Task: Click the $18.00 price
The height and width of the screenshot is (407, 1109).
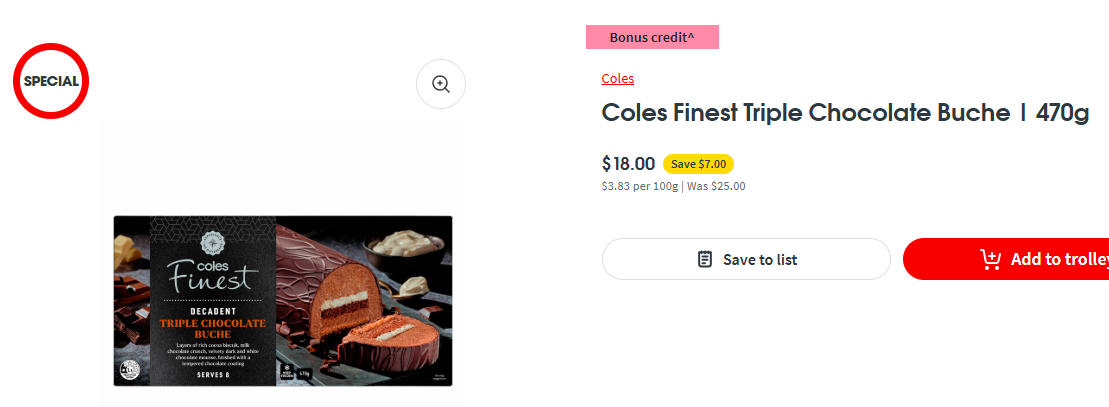Action: click(628, 164)
